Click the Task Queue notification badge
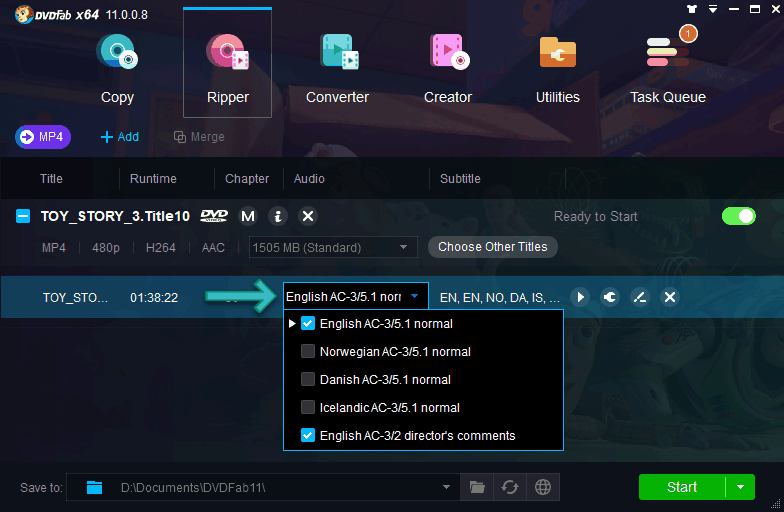This screenshot has width=784, height=512. [688, 34]
